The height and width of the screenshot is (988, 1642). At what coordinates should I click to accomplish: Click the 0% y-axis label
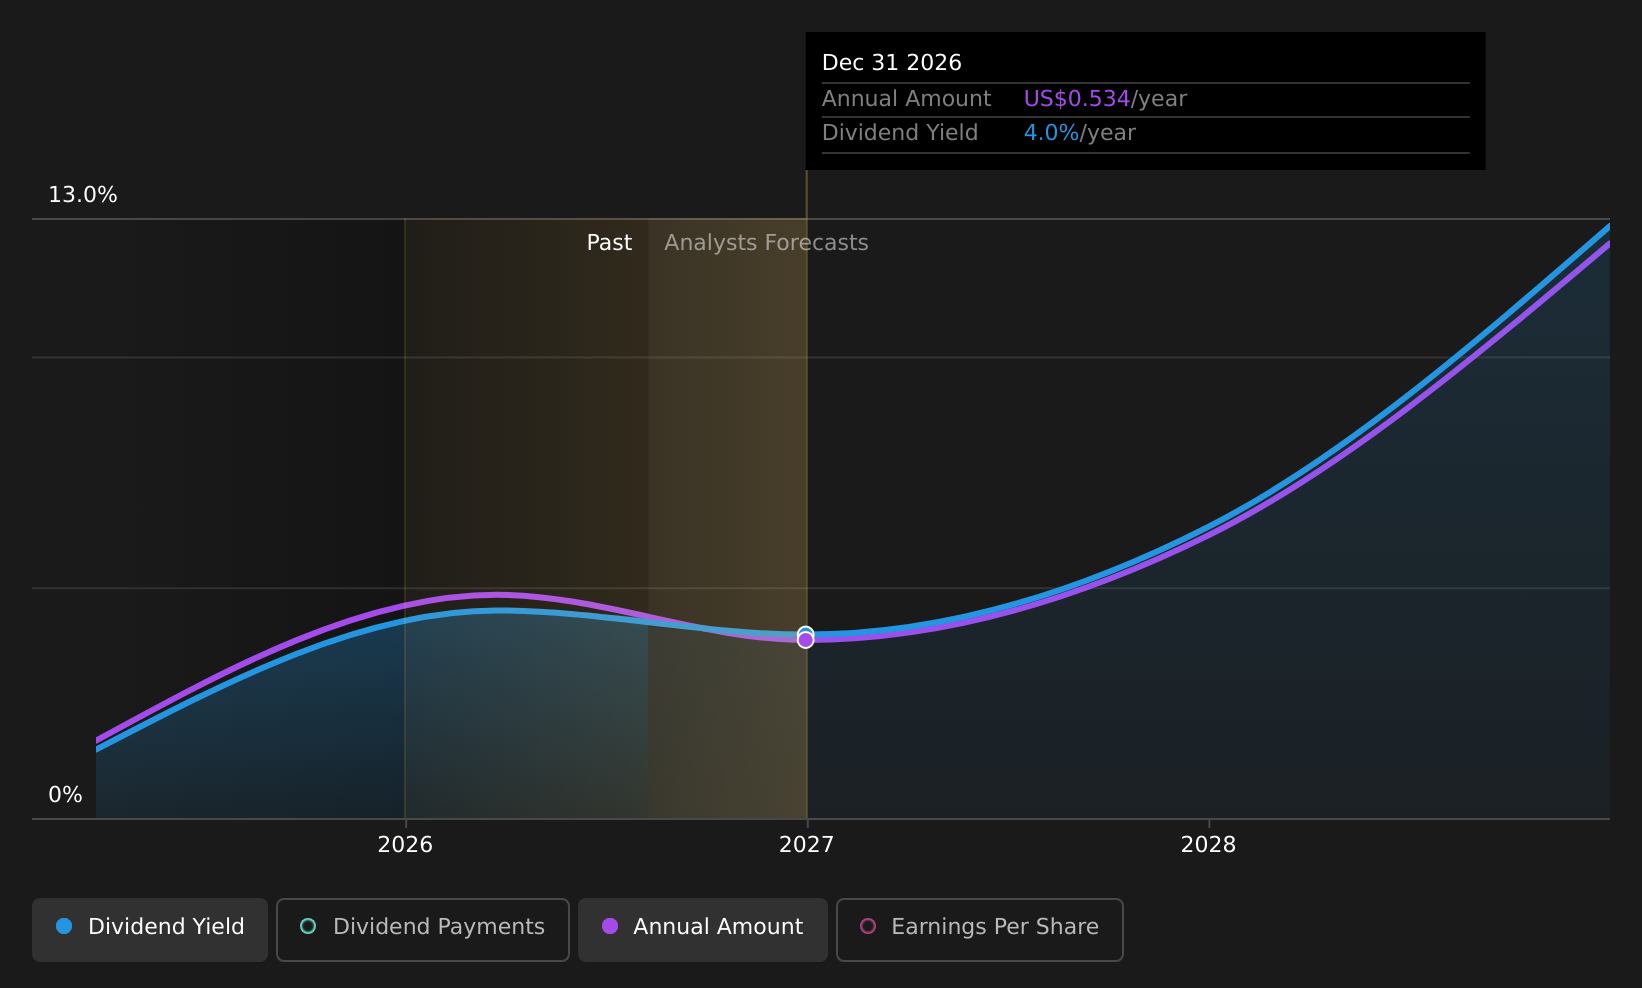point(66,795)
